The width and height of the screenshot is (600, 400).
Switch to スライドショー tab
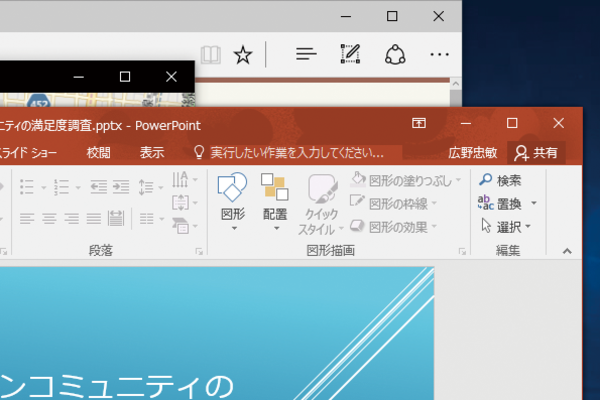[28, 153]
